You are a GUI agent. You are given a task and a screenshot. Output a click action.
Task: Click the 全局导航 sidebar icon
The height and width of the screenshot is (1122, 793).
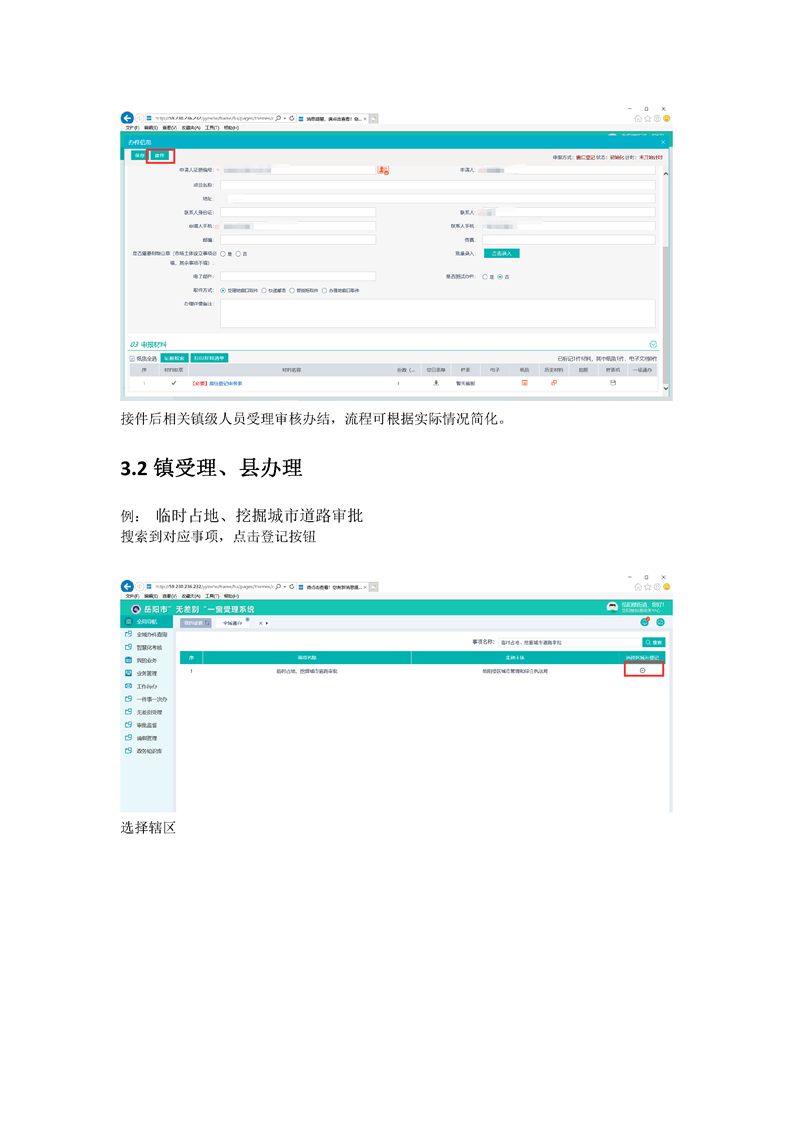(x=129, y=622)
